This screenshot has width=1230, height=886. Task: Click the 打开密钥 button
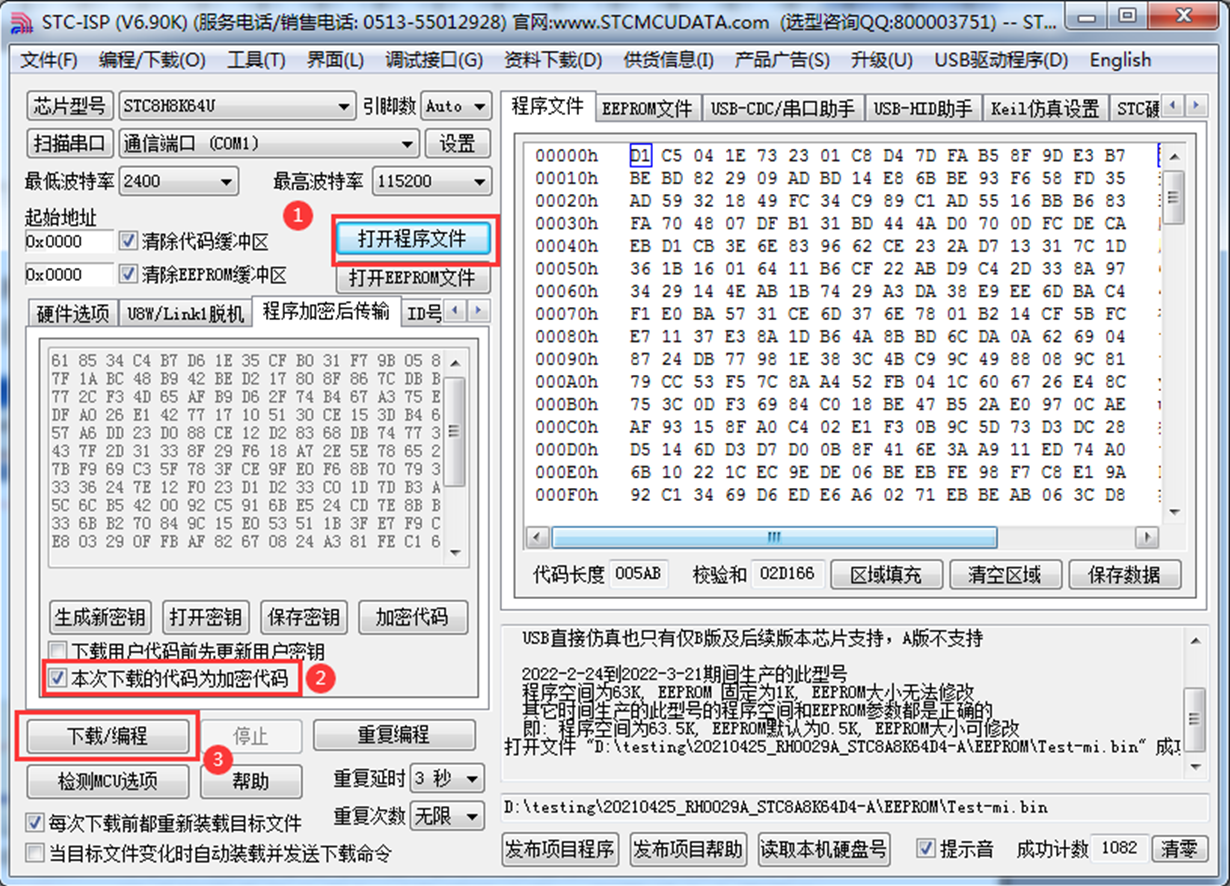click(x=205, y=617)
